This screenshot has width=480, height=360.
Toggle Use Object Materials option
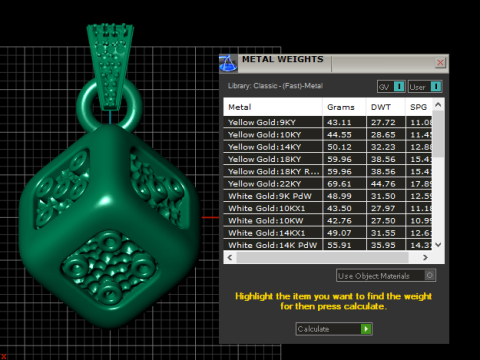386,276
